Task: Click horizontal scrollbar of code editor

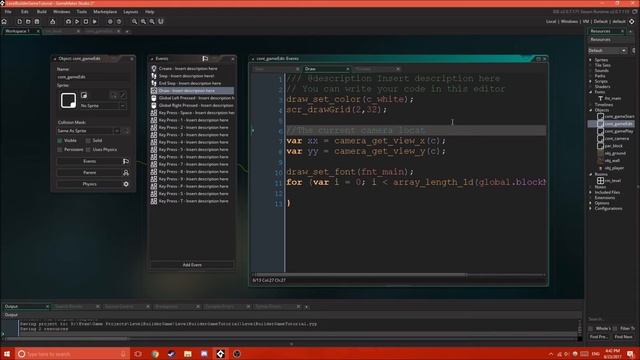Action: [359, 275]
